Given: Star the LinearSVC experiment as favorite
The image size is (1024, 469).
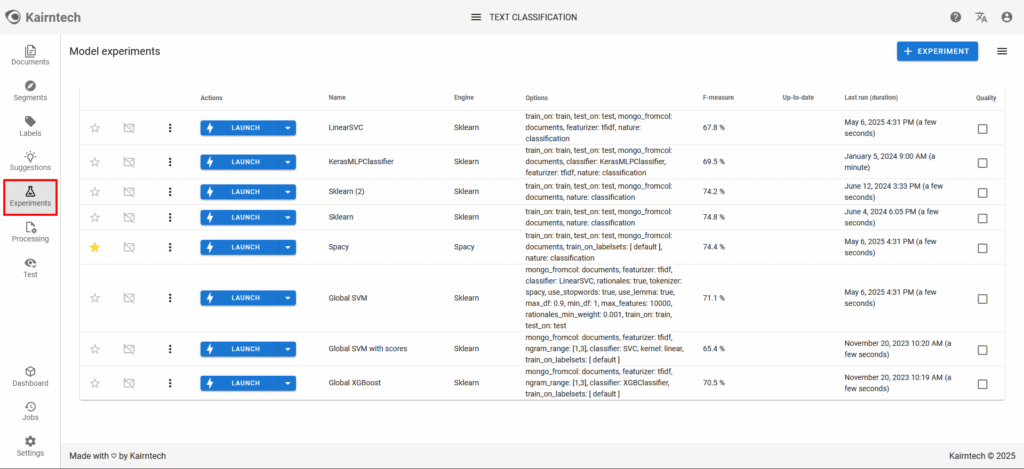Looking at the screenshot, I should point(96,128).
